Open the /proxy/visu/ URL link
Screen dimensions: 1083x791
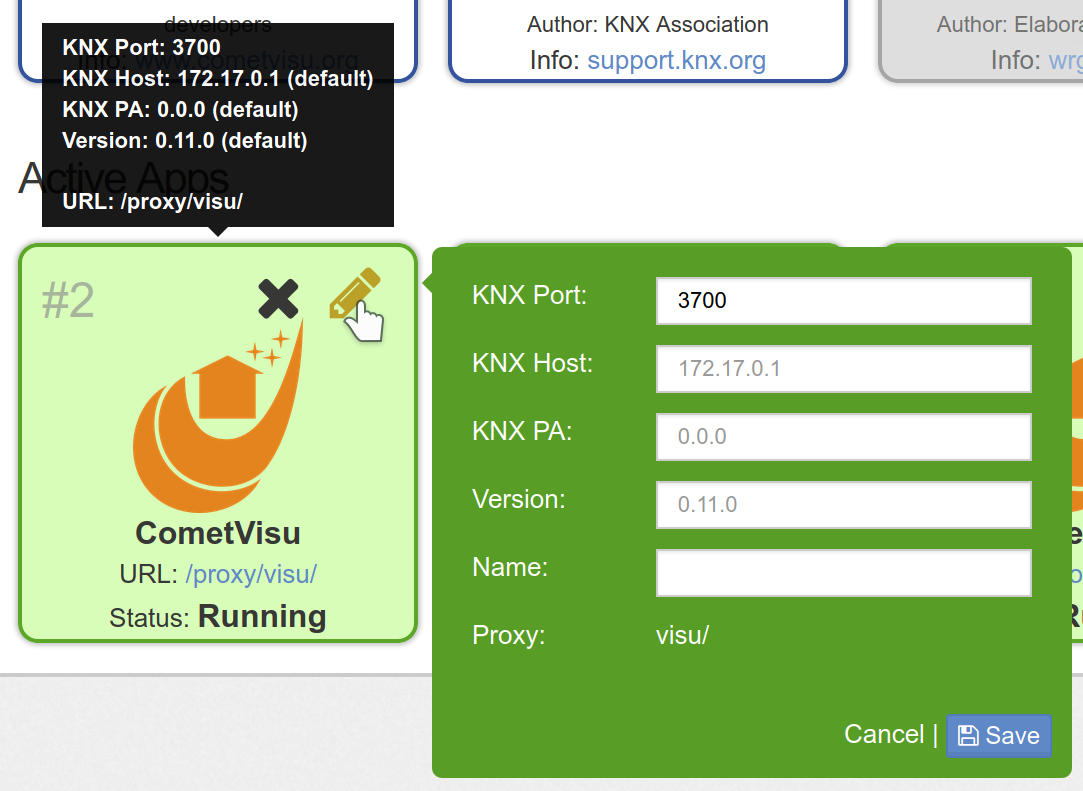tap(251, 574)
